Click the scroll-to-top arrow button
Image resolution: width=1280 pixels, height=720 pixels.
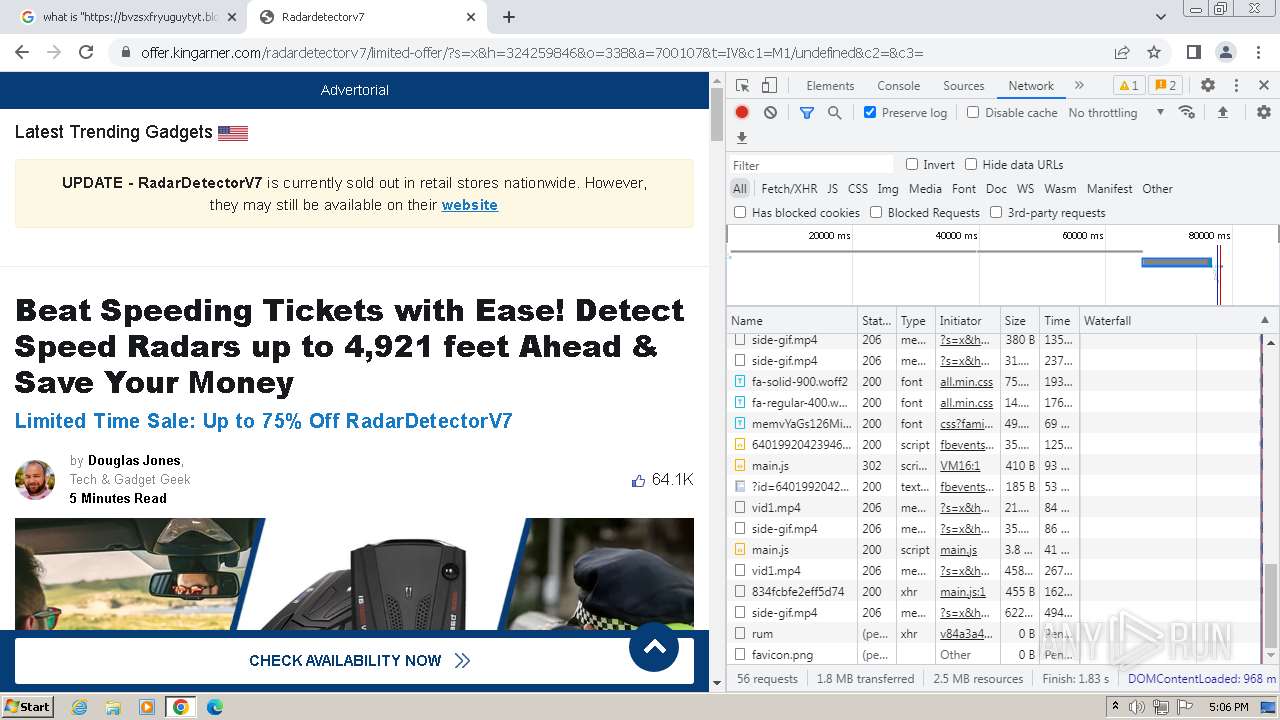(654, 646)
